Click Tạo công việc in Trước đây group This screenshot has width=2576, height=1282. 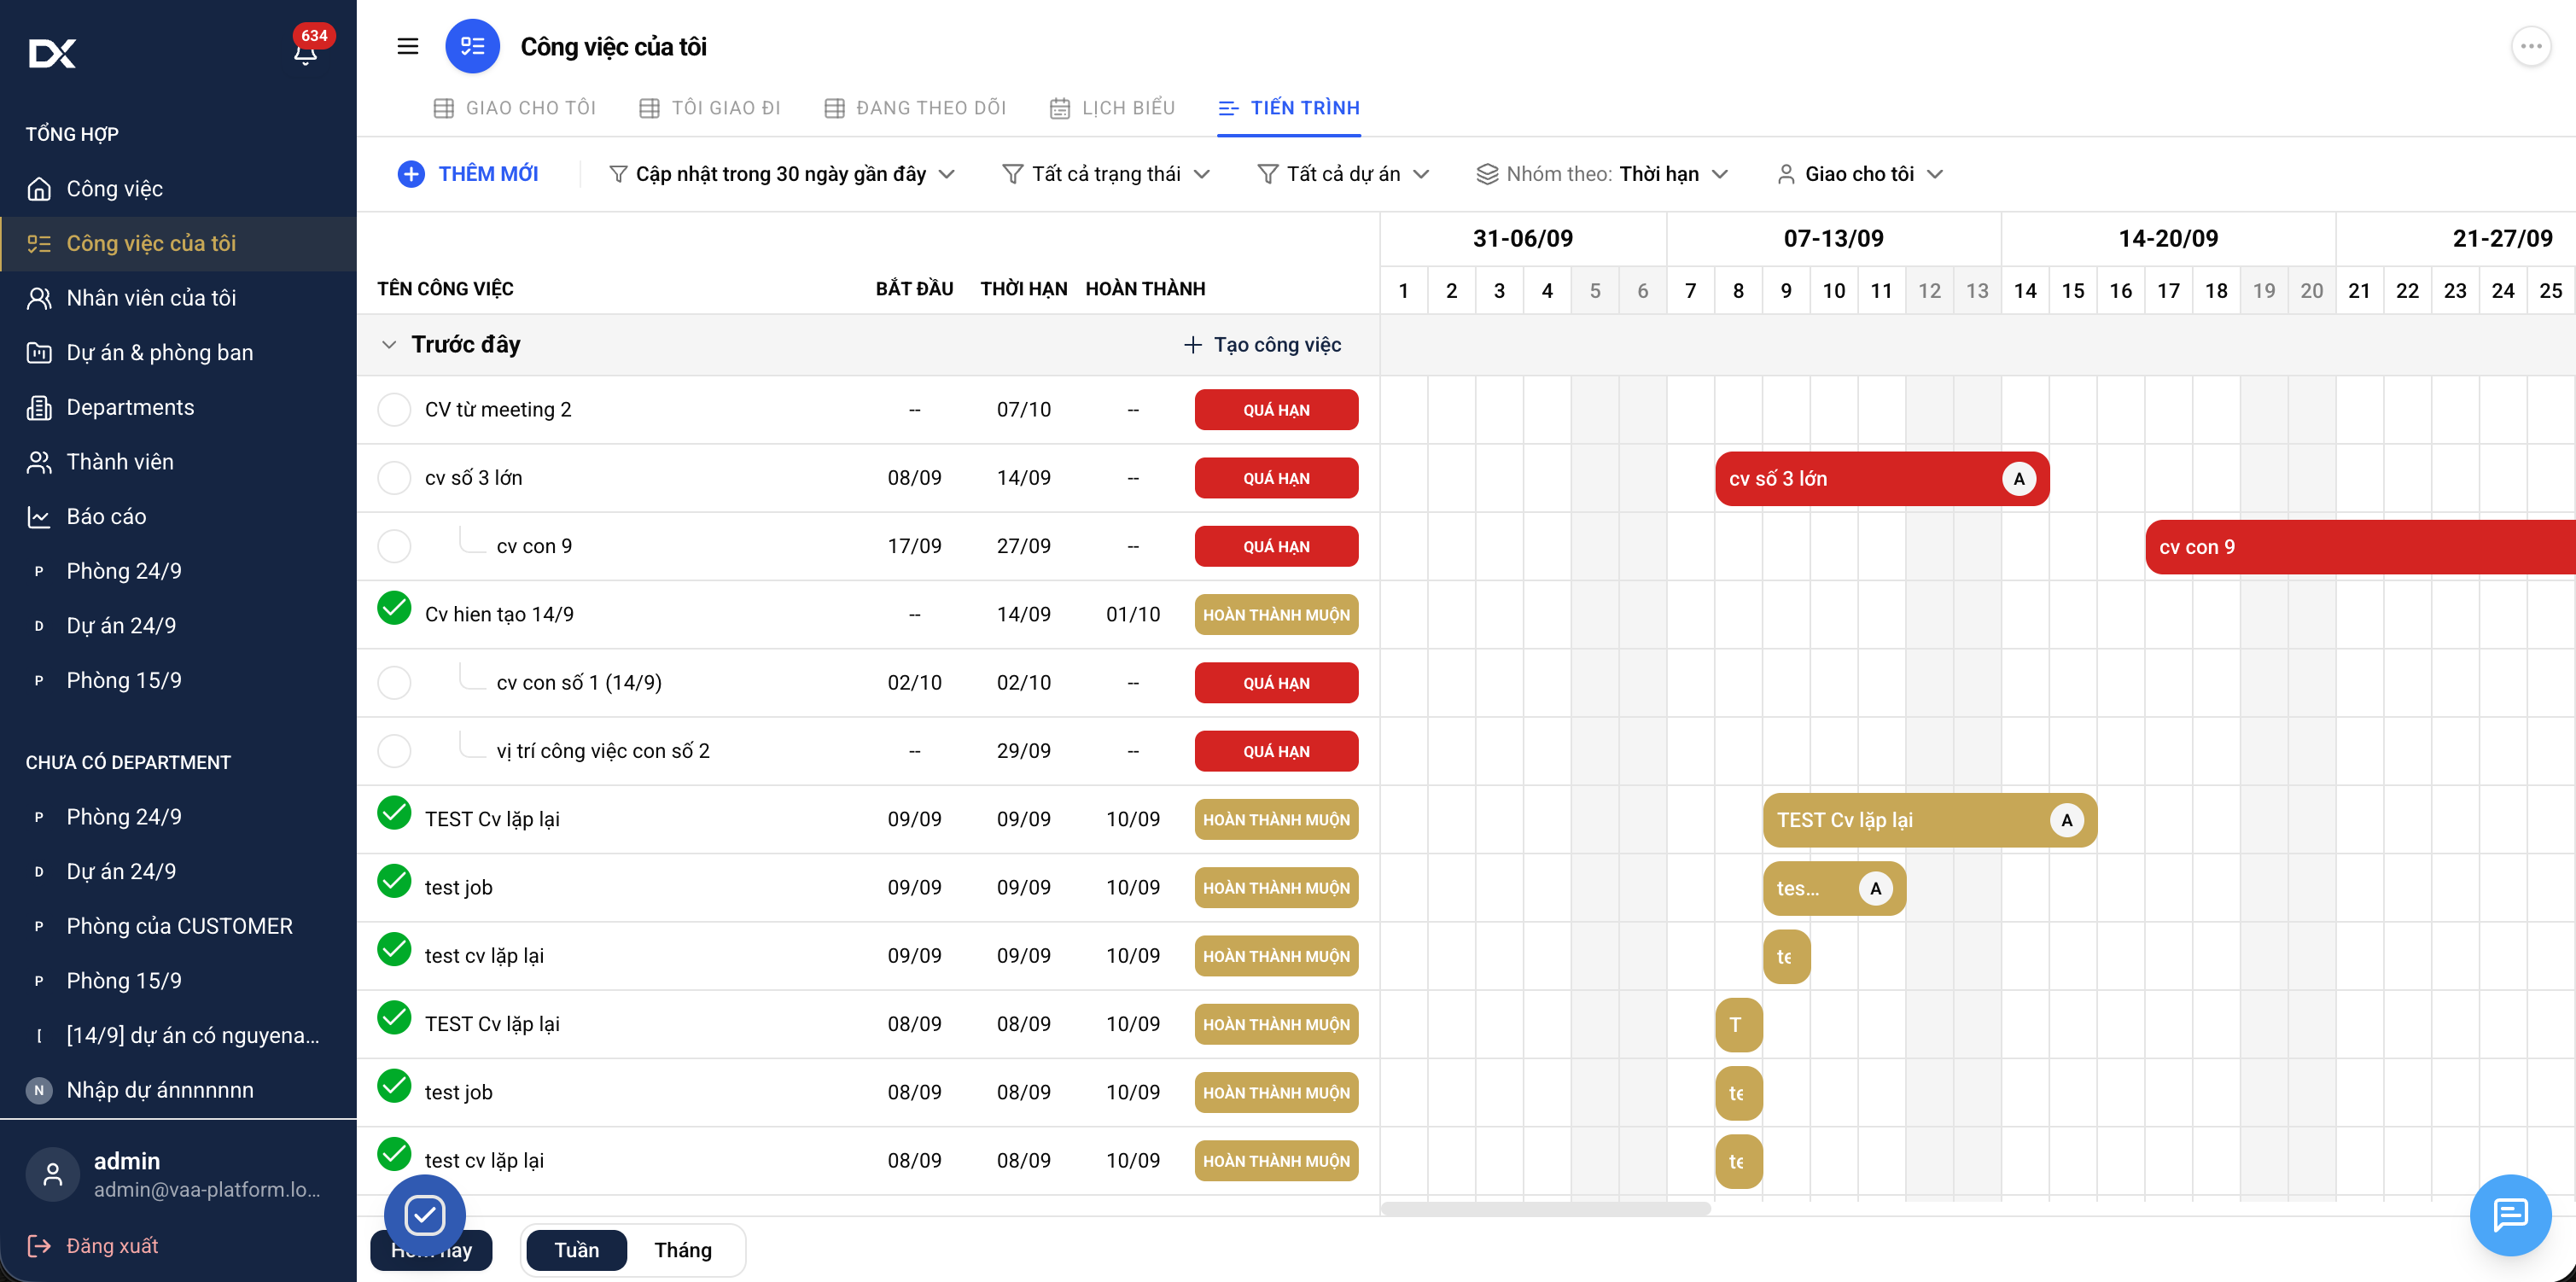tap(1262, 345)
